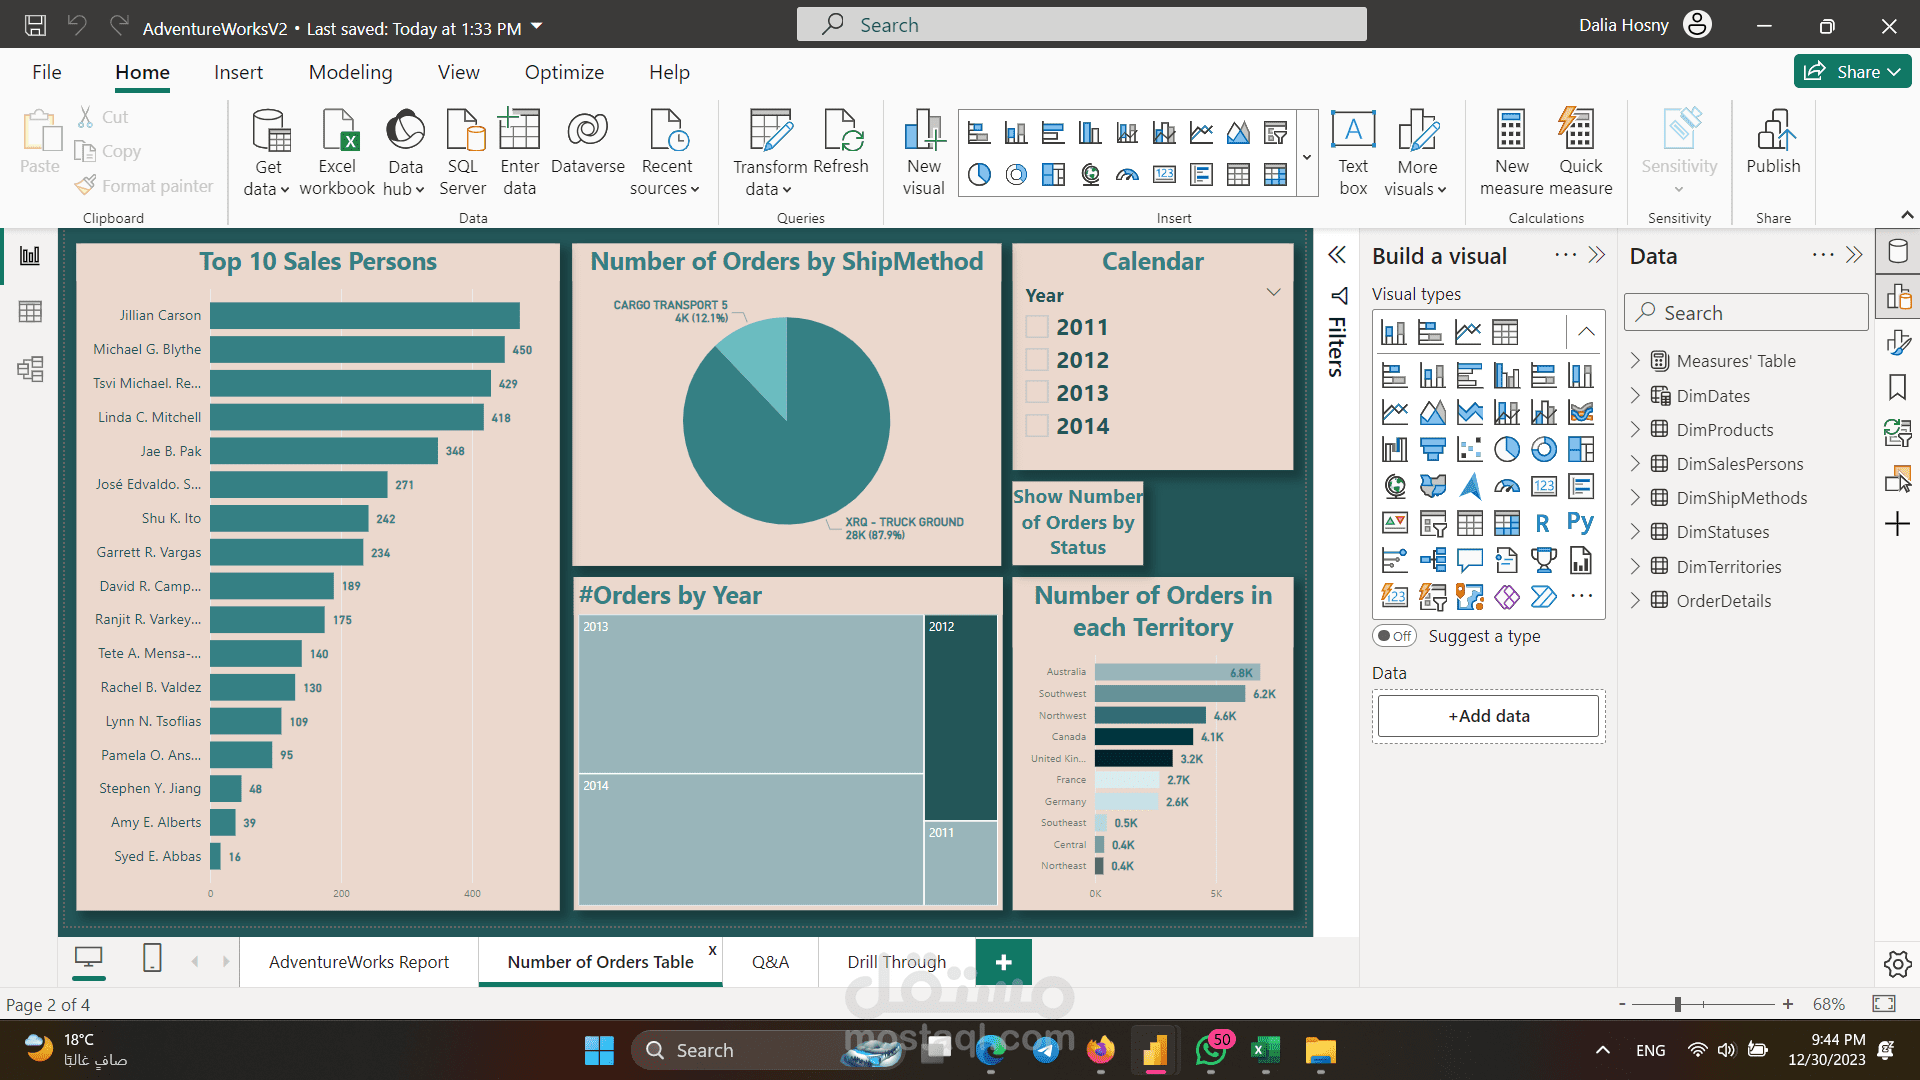
Task: Switch to the Drill Through page tab
Action: pos(896,962)
